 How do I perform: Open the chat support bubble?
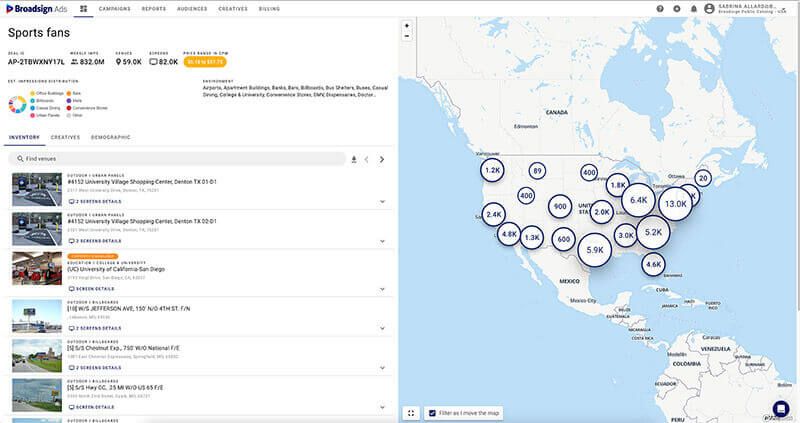781,409
